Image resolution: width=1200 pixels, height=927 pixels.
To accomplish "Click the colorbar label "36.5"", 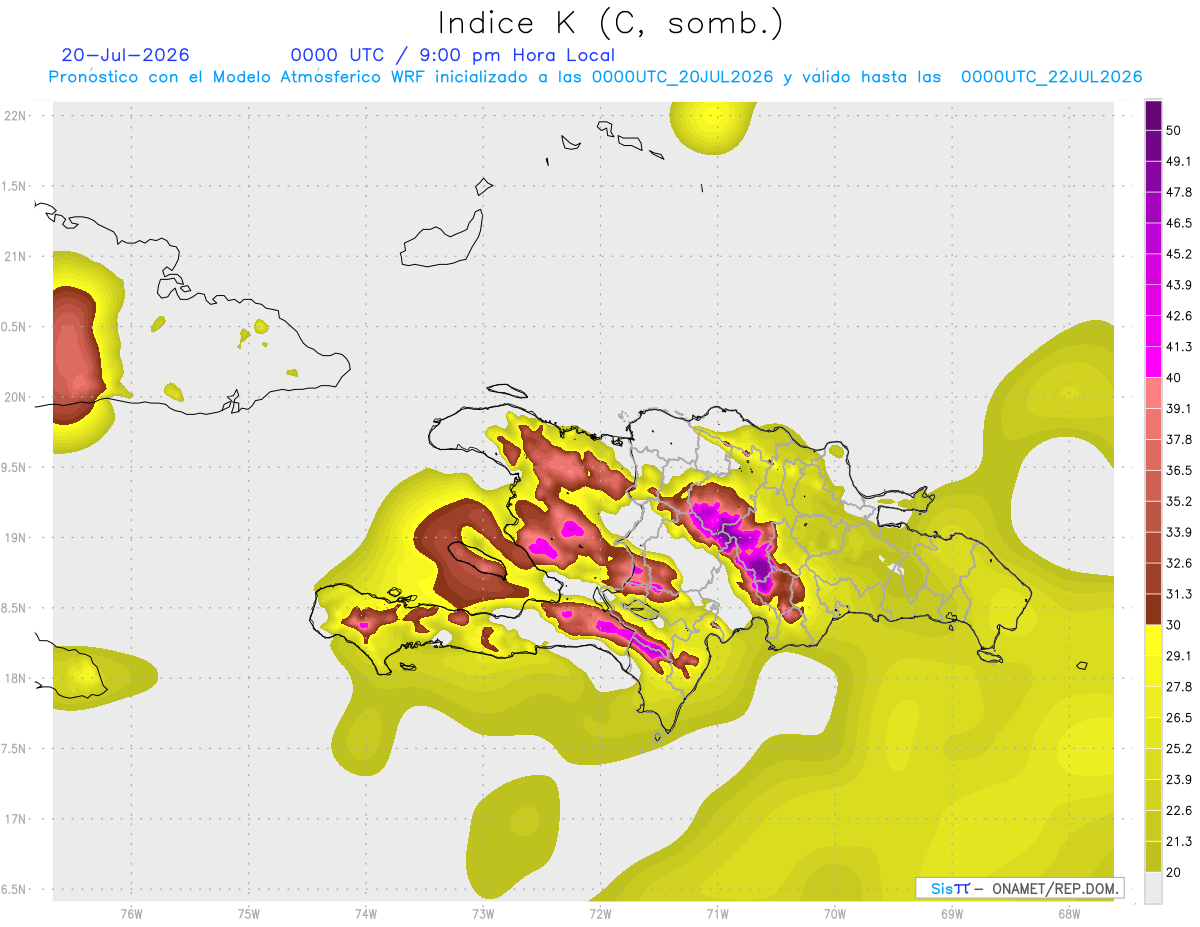I will 1179,470.
